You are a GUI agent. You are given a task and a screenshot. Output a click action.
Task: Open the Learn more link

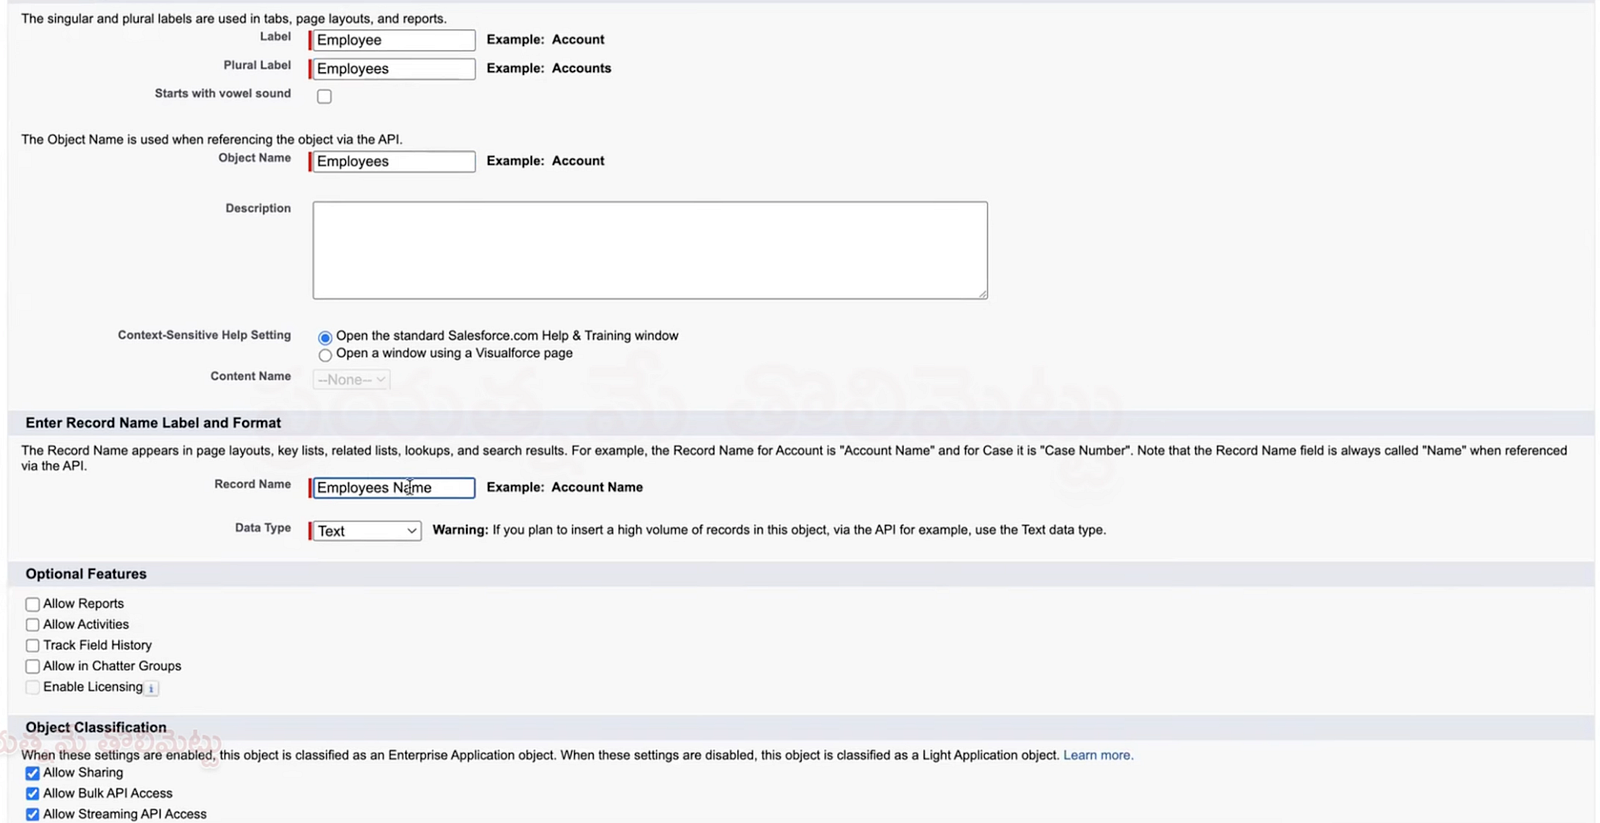point(1097,755)
